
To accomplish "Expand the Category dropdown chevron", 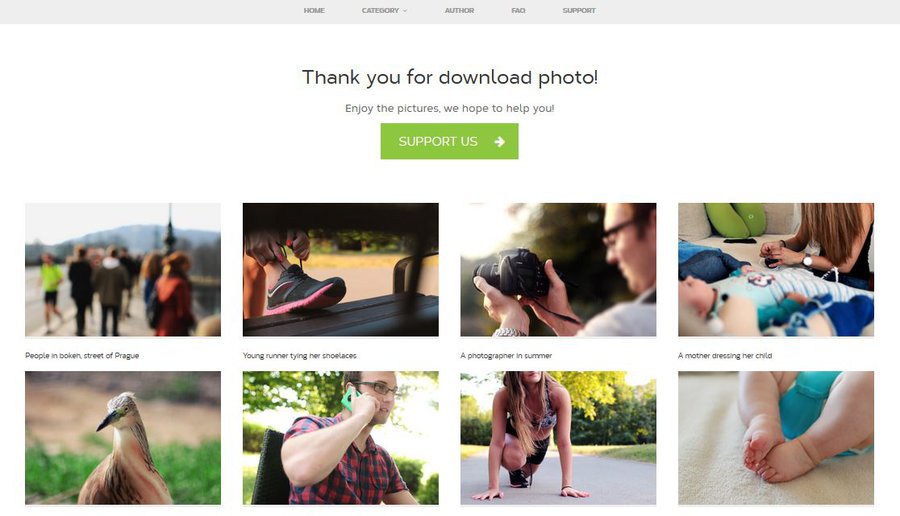I will click(405, 11).
